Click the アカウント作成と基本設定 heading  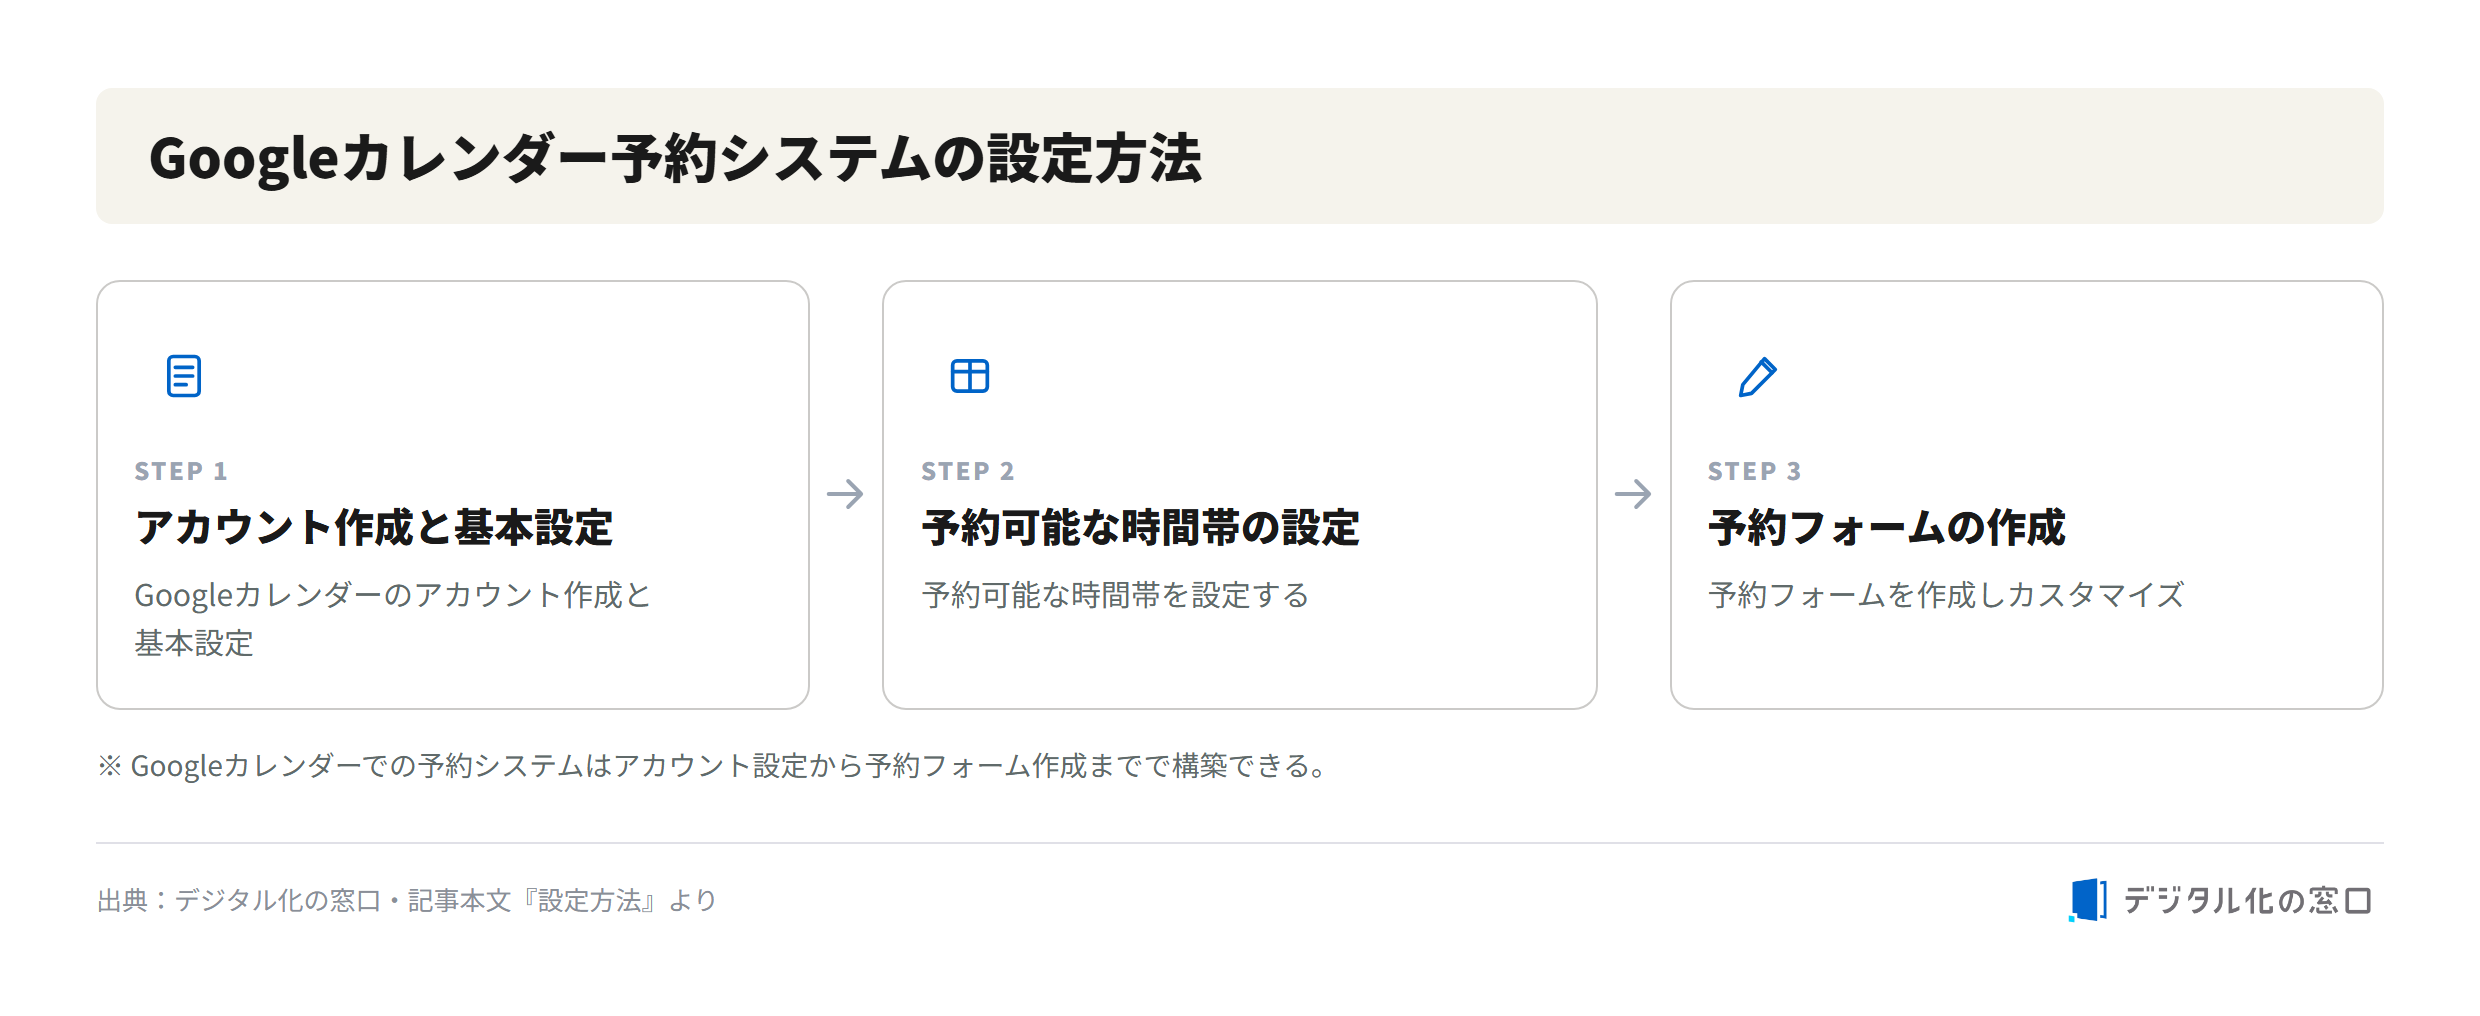374,528
